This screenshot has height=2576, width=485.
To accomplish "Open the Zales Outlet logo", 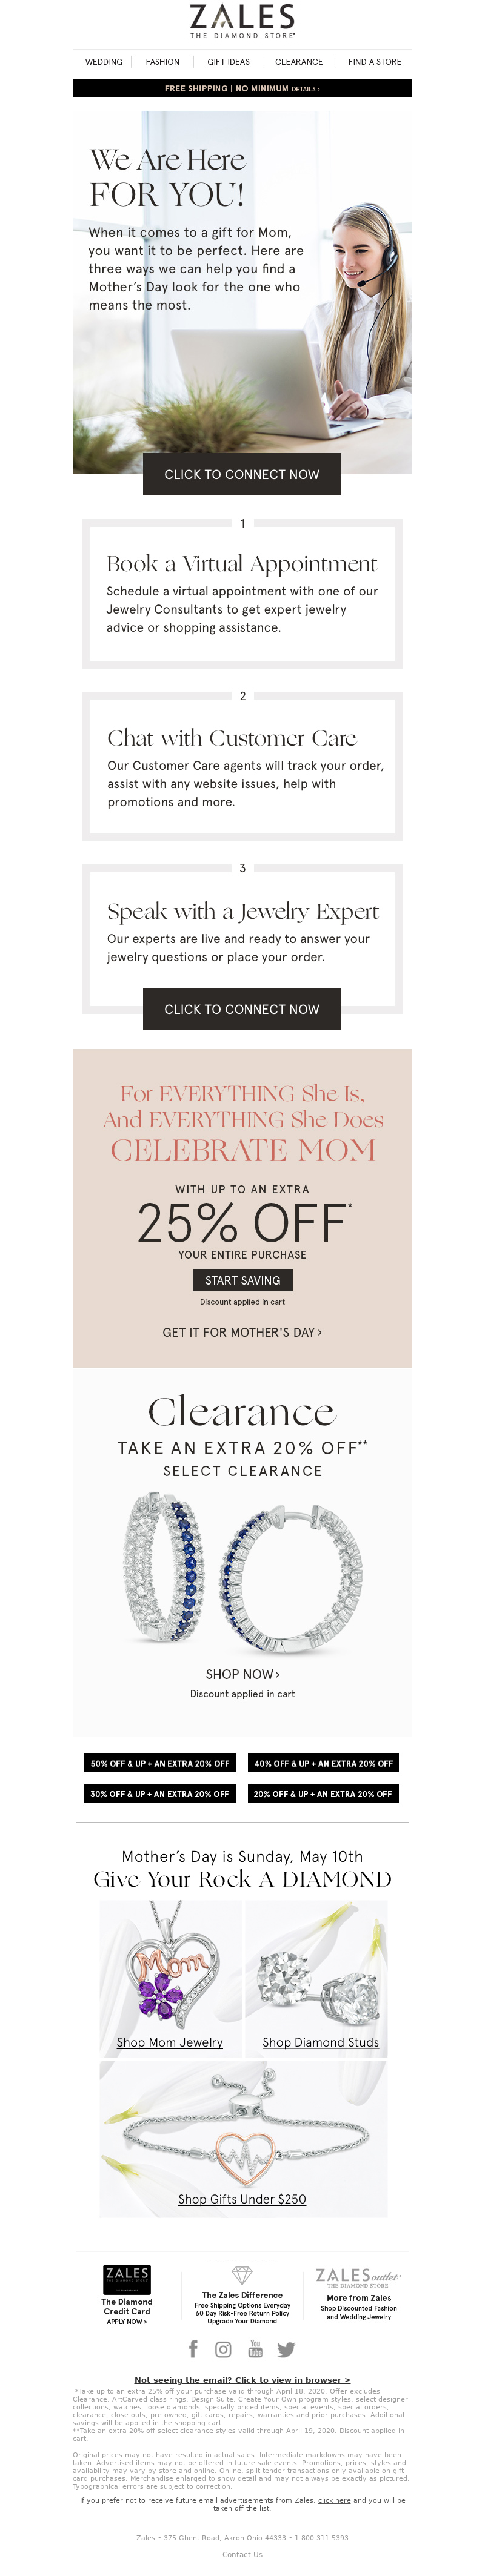I will point(358,2277).
